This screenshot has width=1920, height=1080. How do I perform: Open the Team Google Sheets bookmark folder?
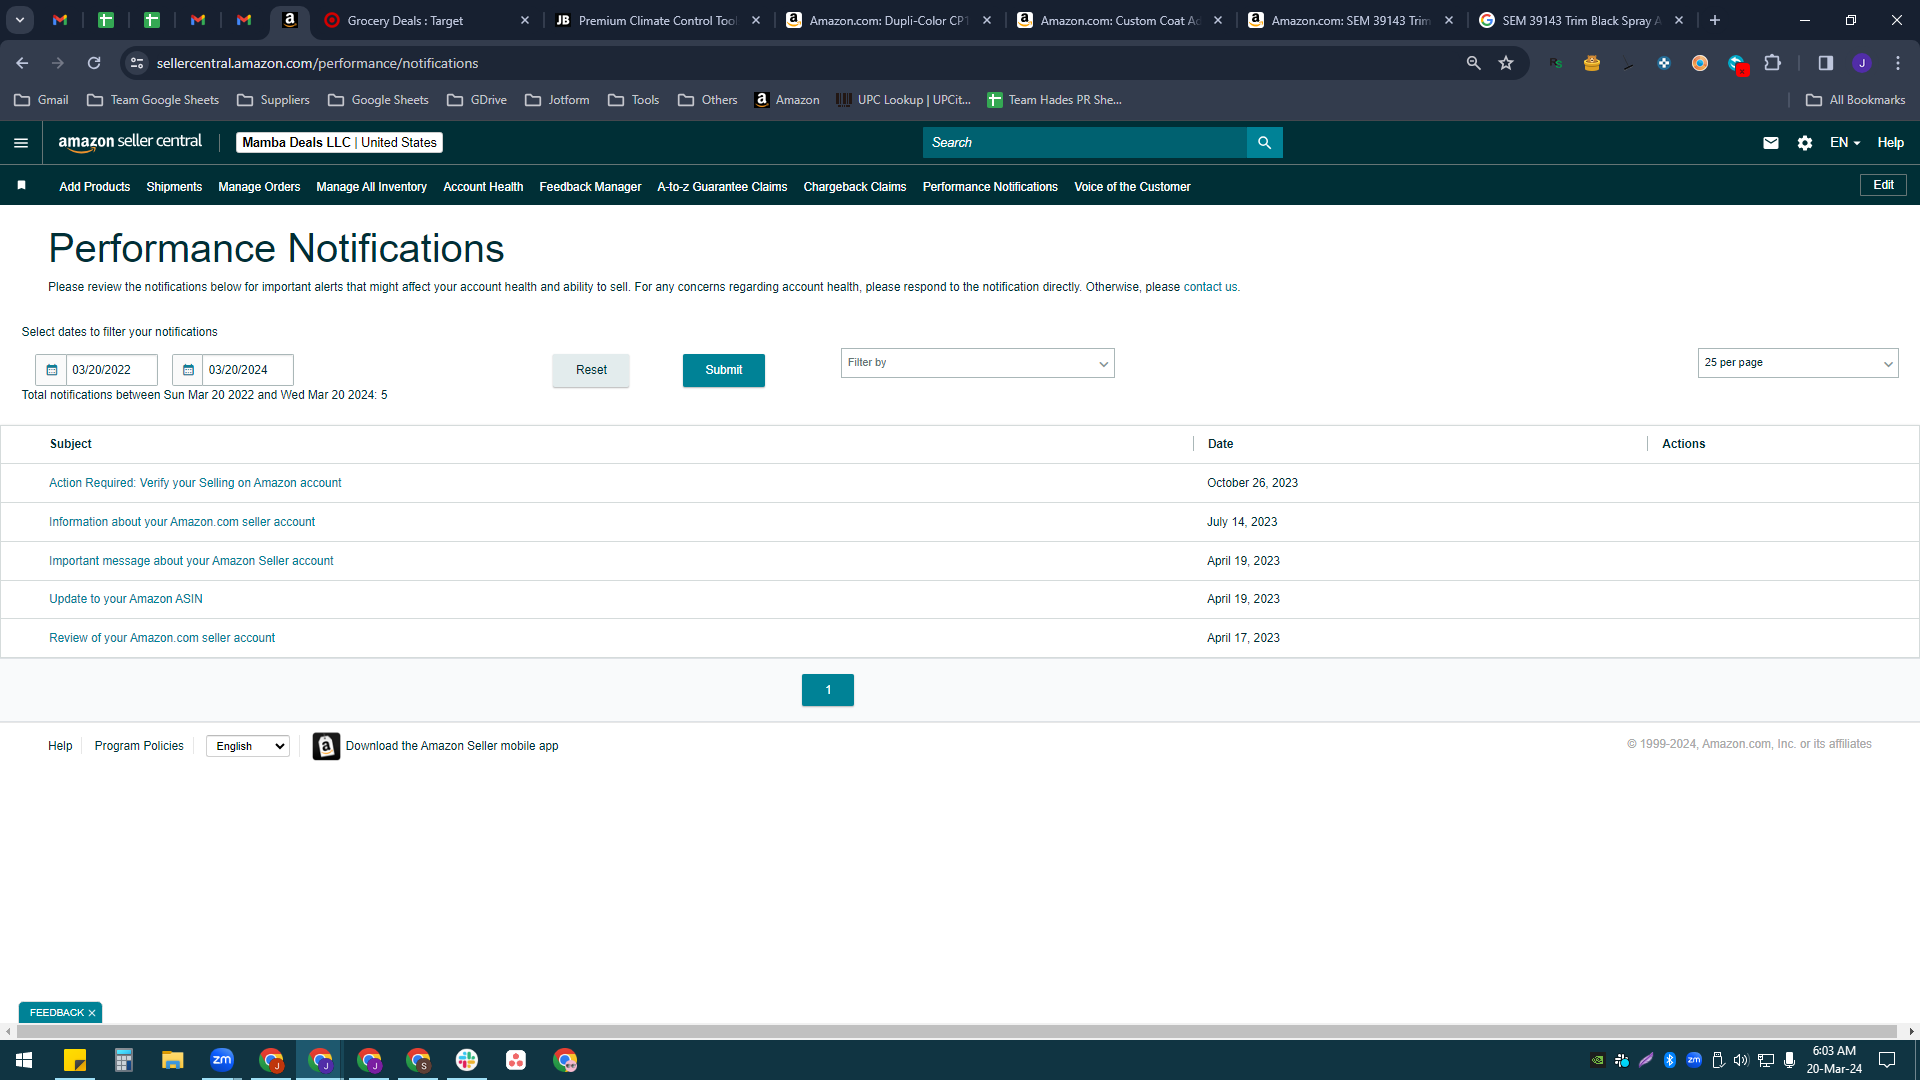(x=153, y=100)
